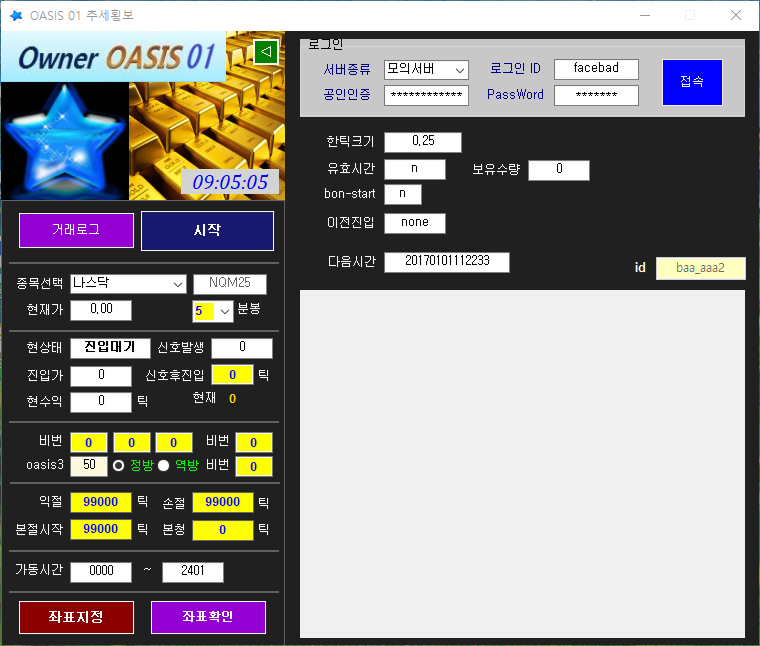Click the 거래로그 trade log button
The image size is (760, 646).
click(x=77, y=230)
